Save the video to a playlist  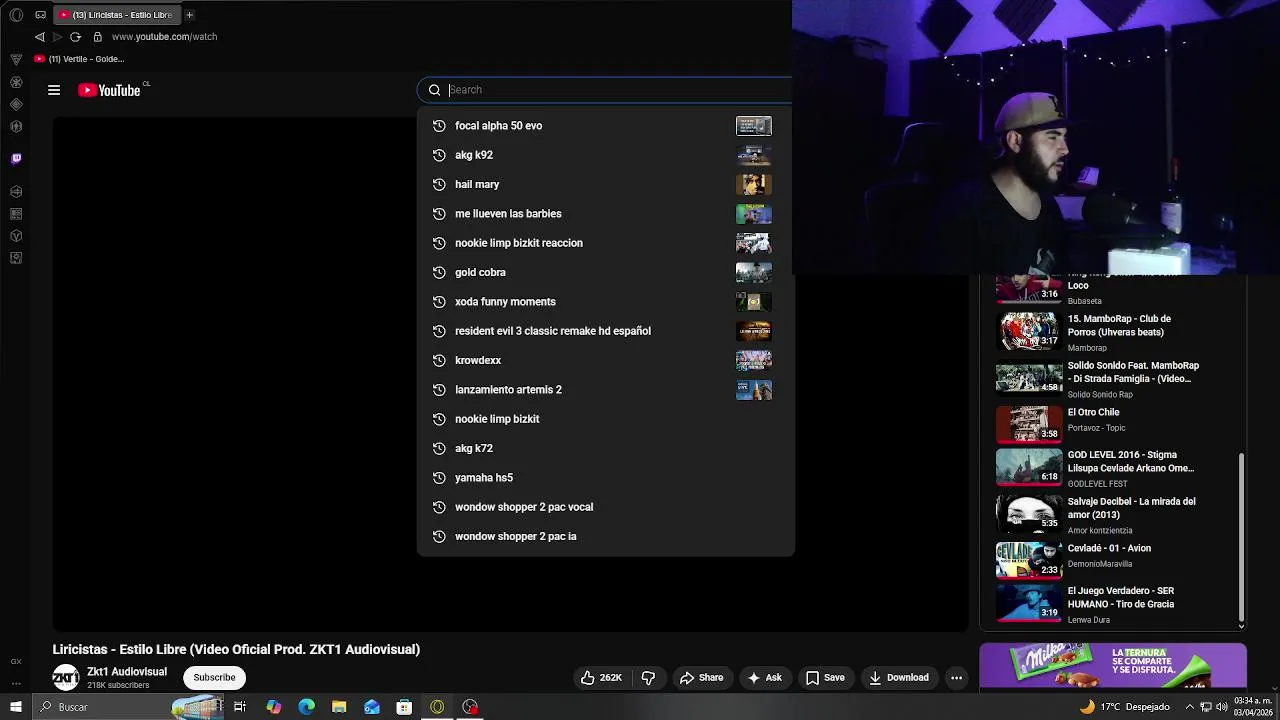point(825,678)
